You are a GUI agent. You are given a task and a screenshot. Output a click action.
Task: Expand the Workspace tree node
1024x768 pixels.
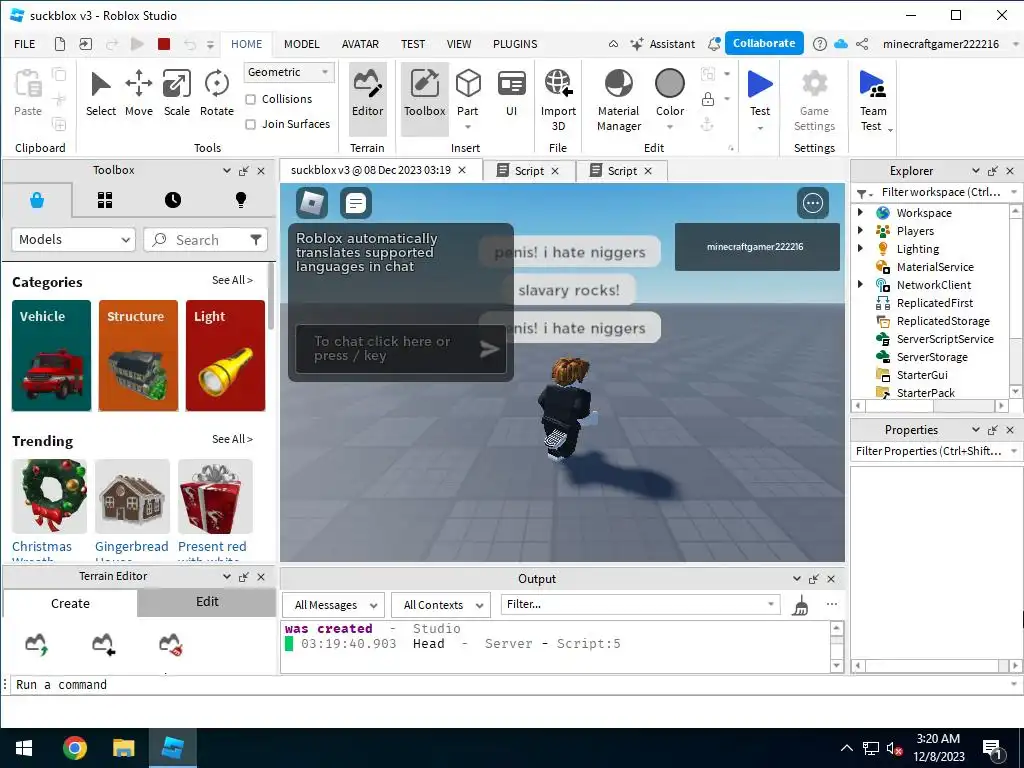click(861, 212)
